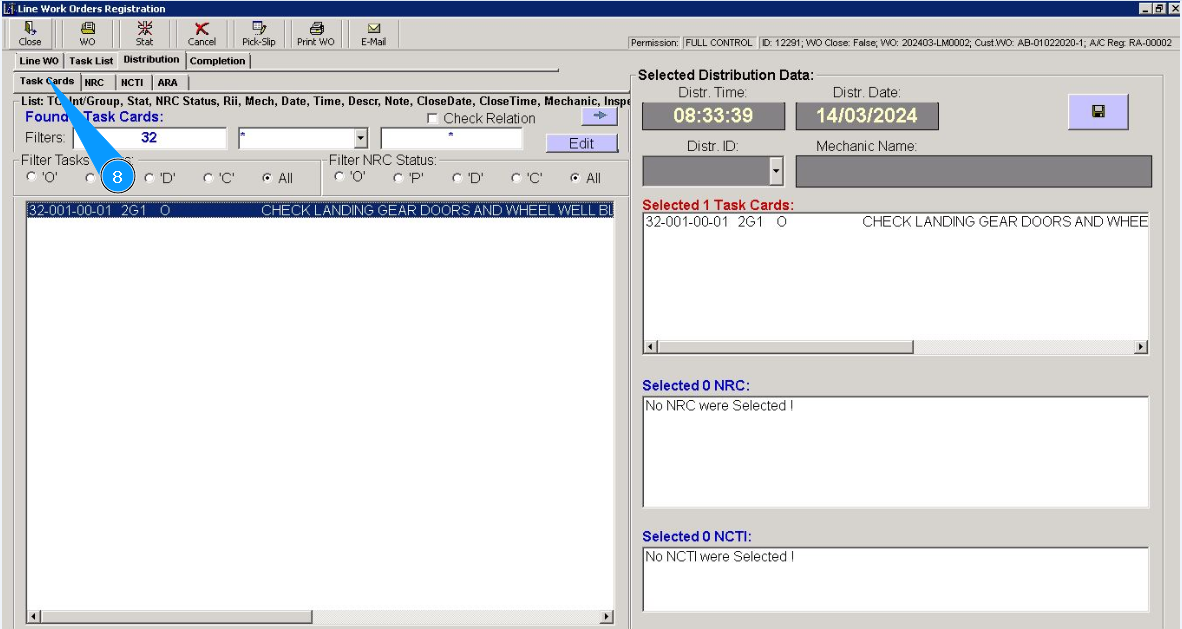Image resolution: width=1182 pixels, height=629 pixels.
Task: Expand the Distr. ID dropdown
Action: (776, 171)
